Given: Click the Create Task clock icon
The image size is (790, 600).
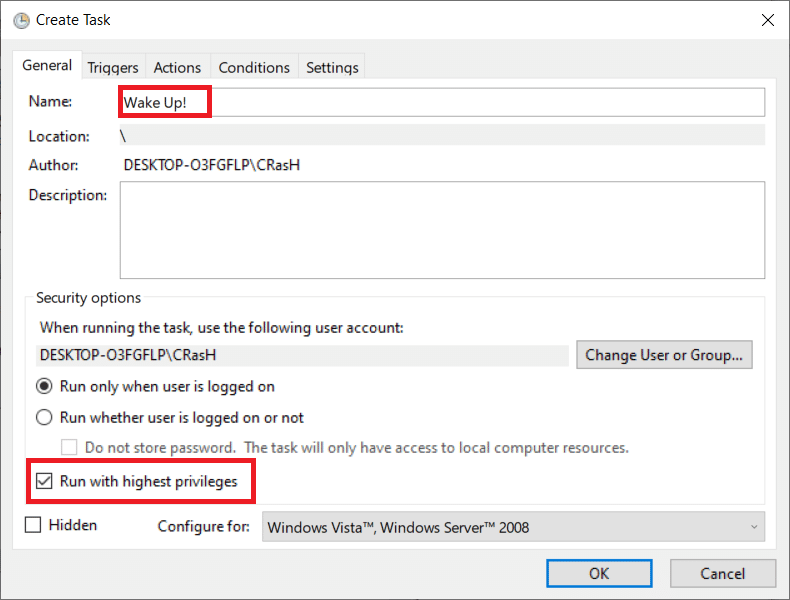Looking at the screenshot, I should point(21,21).
